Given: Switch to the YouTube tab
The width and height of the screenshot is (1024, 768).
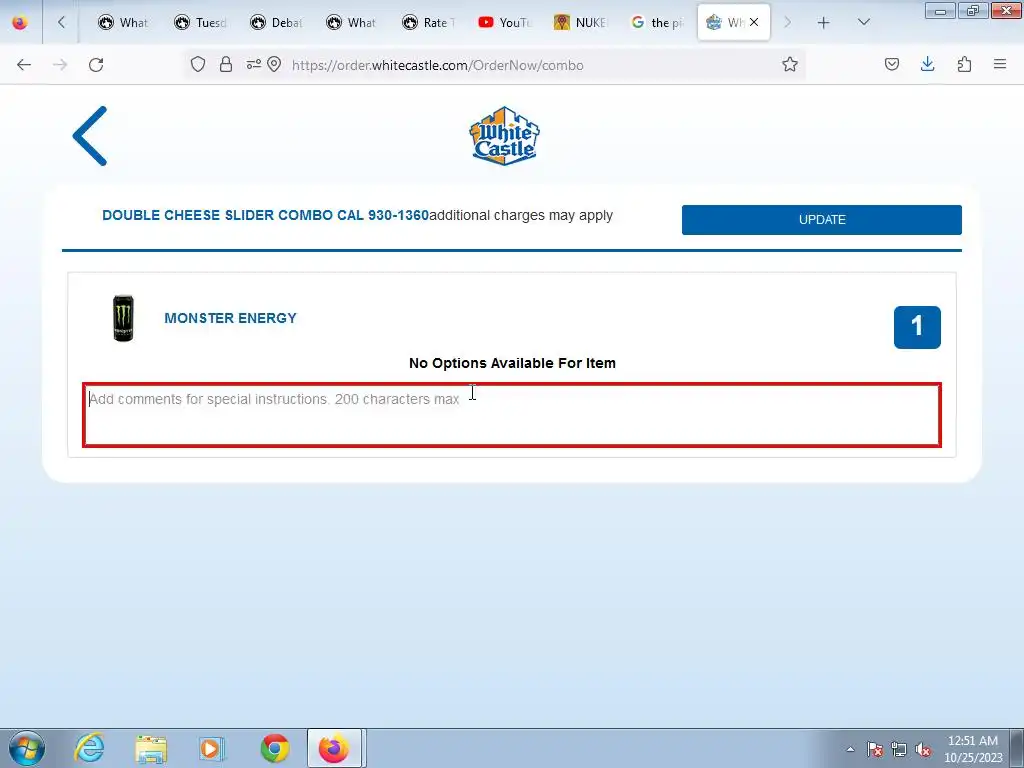Looking at the screenshot, I should pos(504,22).
